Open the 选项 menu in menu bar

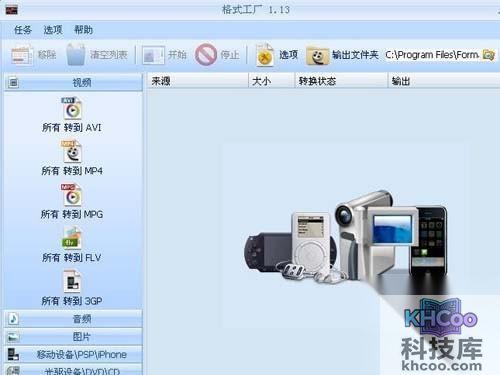[x=53, y=30]
